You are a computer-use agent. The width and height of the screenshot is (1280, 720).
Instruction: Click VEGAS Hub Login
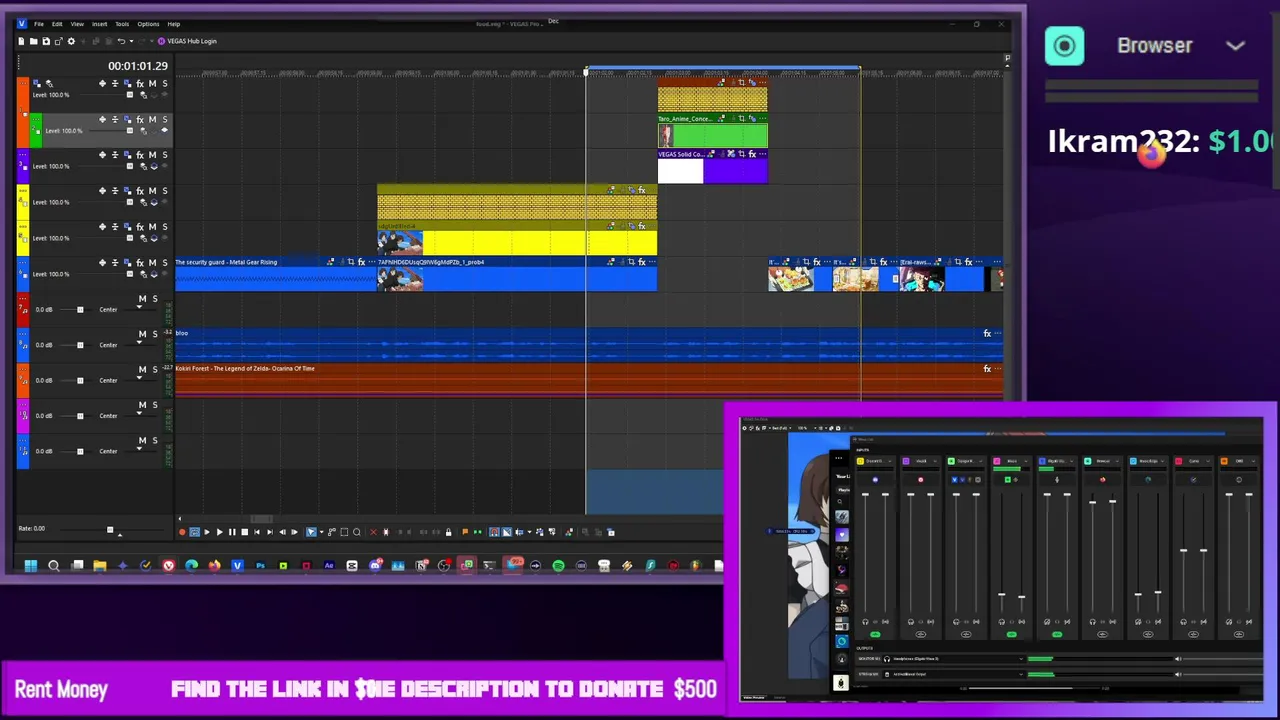pos(187,41)
